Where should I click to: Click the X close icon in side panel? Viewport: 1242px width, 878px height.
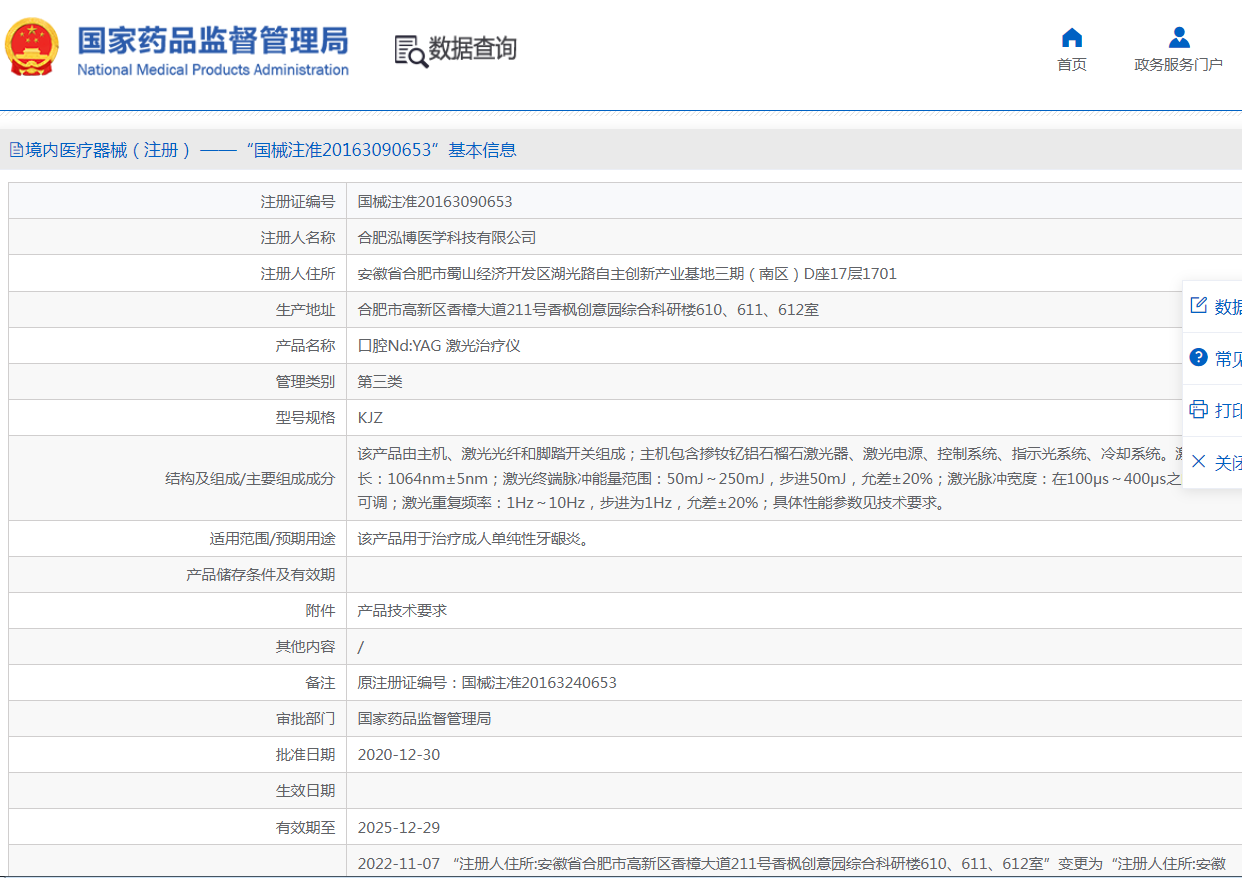[1198, 461]
